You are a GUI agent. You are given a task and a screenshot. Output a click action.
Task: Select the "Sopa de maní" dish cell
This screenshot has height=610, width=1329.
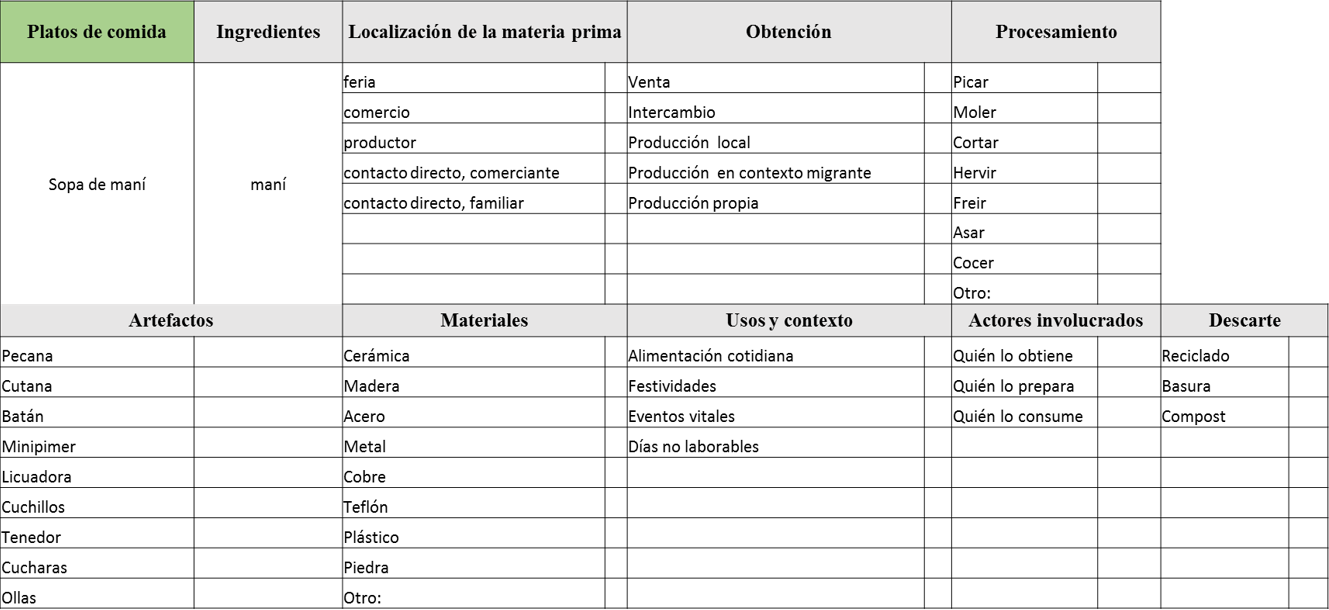coord(97,184)
